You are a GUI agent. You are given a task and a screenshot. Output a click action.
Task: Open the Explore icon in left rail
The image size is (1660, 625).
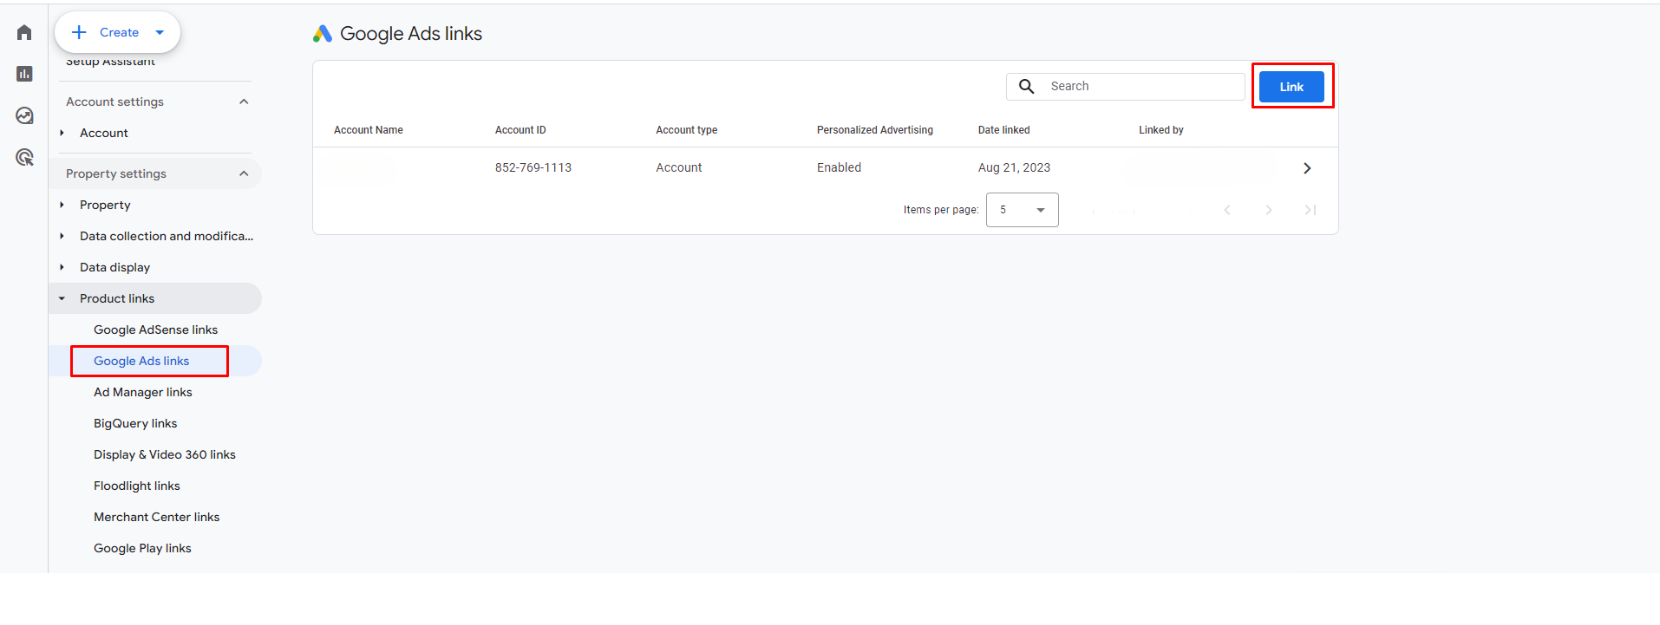coord(24,116)
